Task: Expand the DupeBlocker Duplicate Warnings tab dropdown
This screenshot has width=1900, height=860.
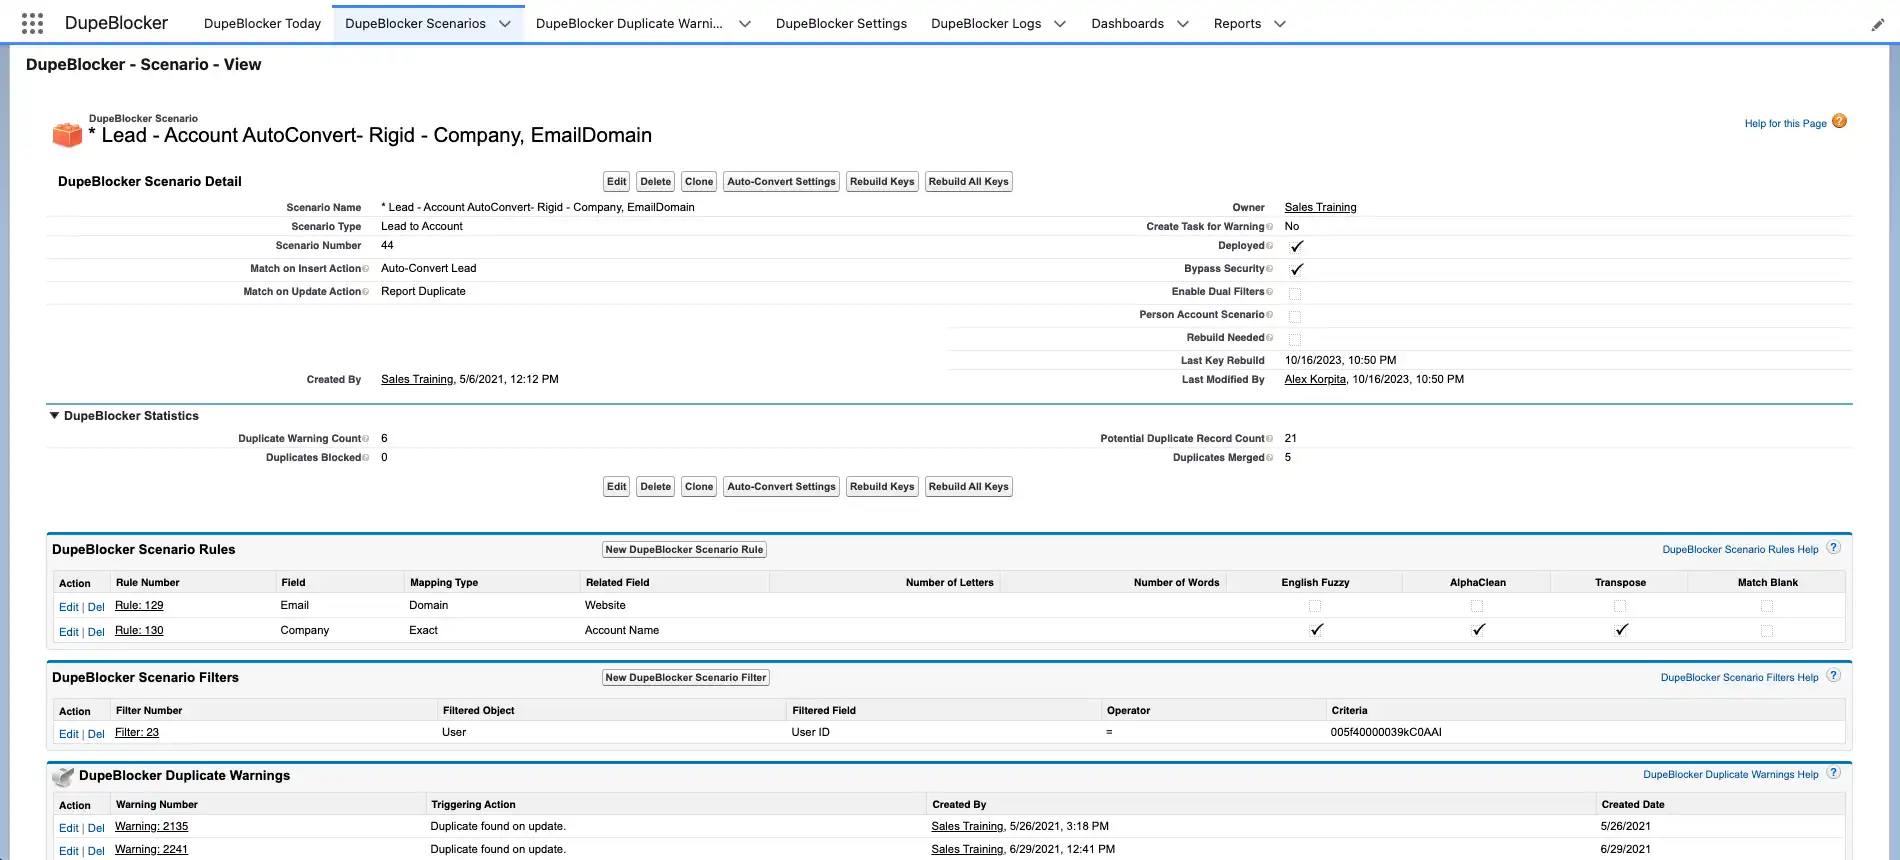Action: click(745, 24)
